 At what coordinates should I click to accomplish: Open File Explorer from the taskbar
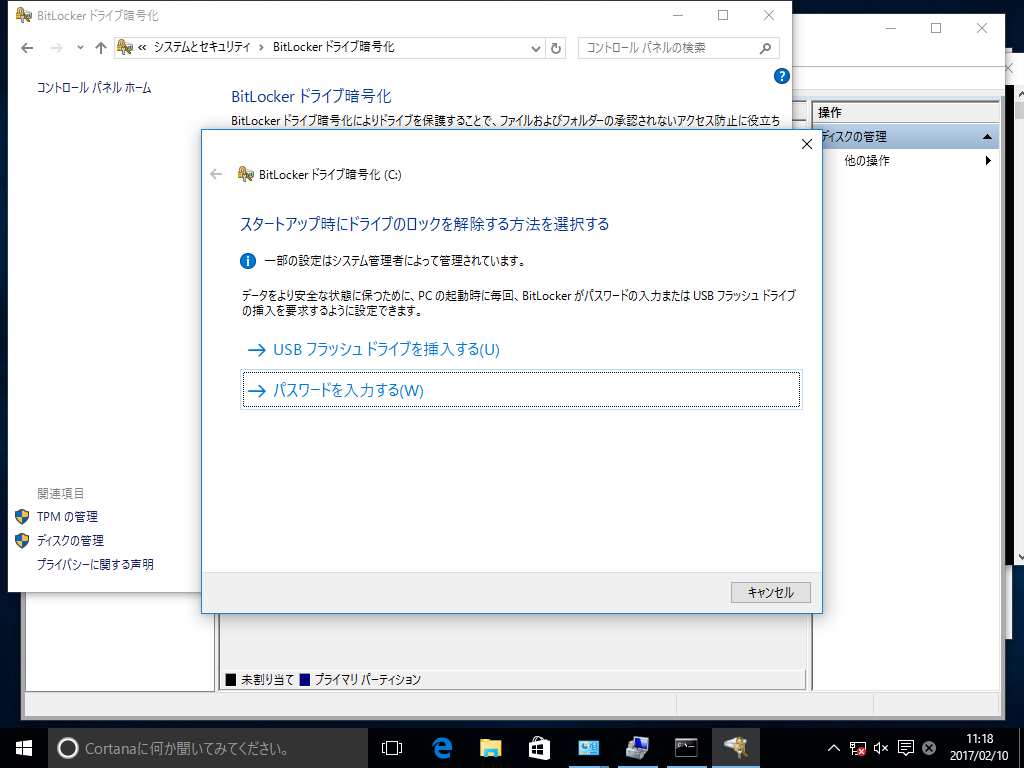(490, 748)
